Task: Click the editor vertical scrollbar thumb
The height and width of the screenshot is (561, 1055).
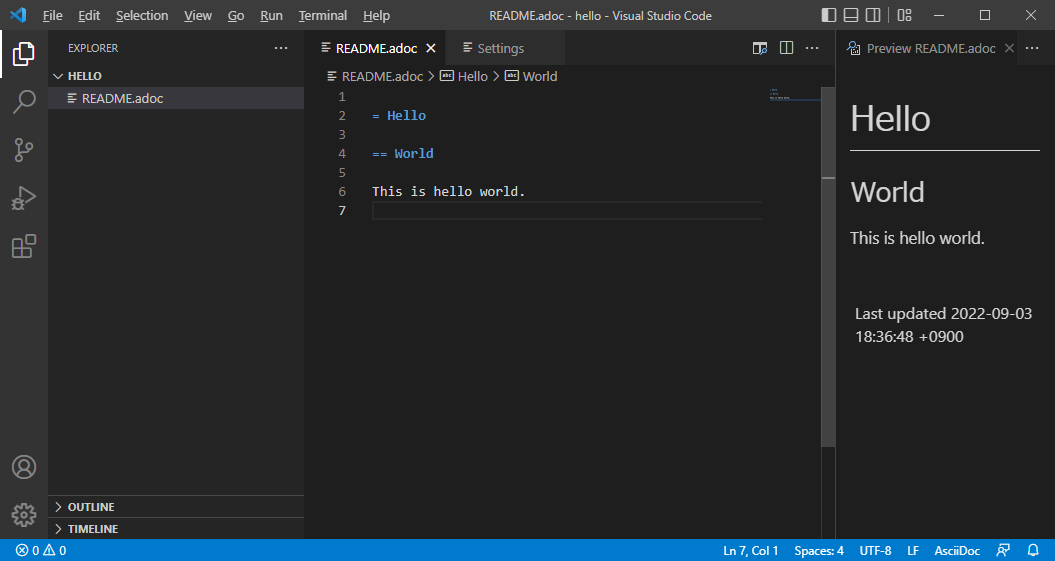Action: [x=828, y=267]
